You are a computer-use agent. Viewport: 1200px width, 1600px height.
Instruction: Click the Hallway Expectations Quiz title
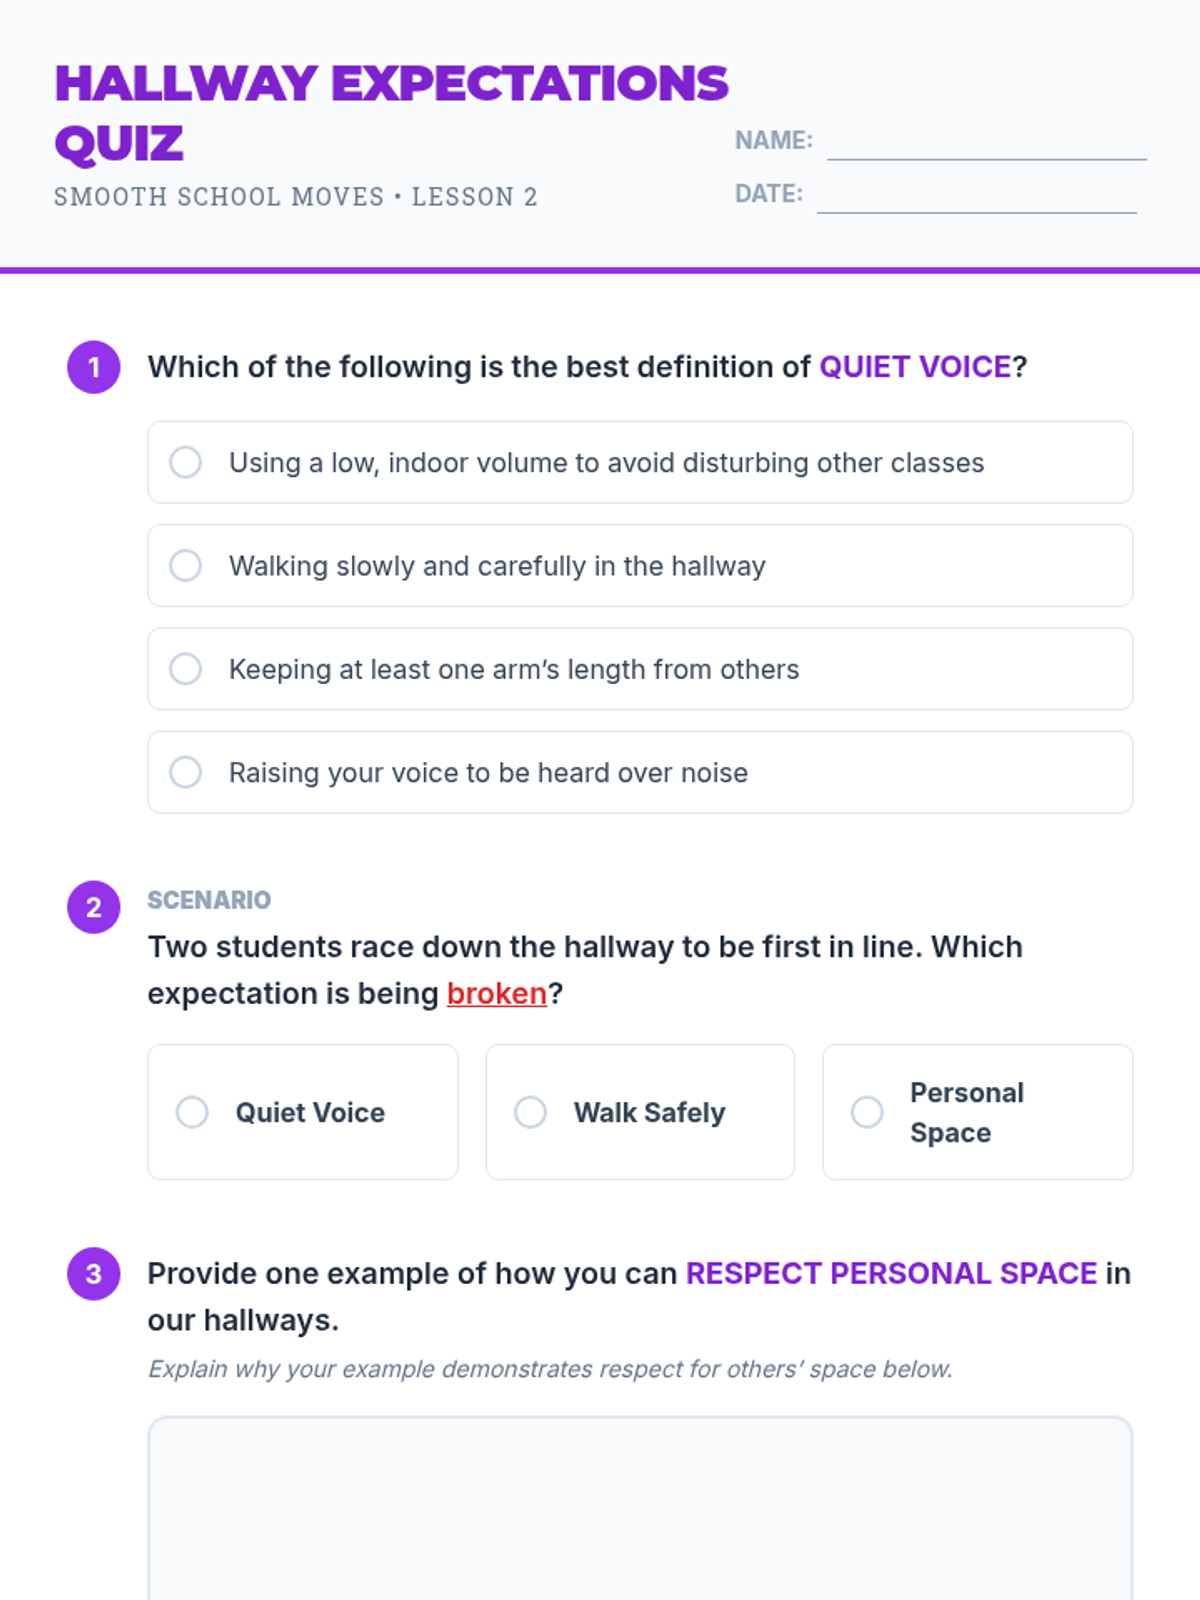(x=391, y=112)
